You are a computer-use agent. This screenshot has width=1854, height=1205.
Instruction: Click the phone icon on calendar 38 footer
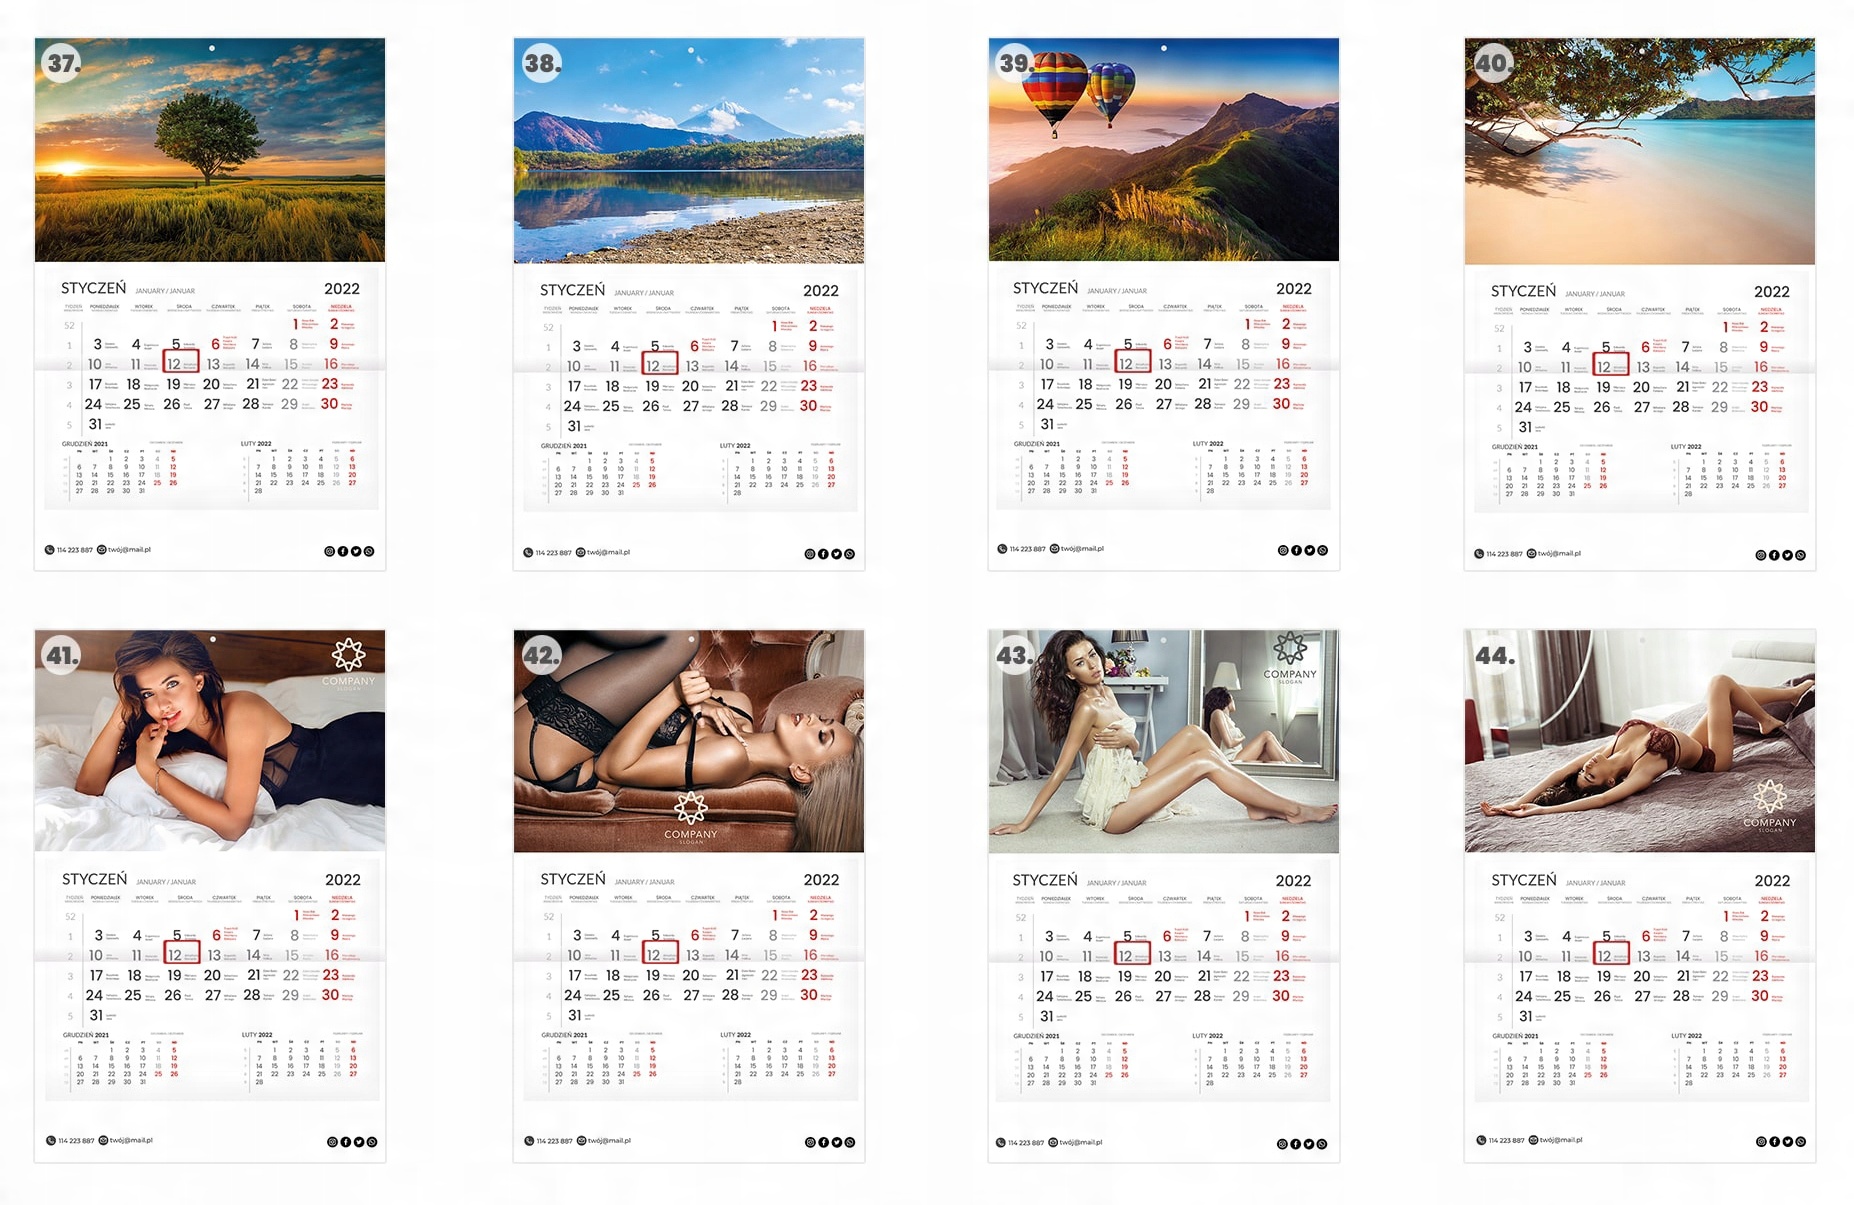528,552
